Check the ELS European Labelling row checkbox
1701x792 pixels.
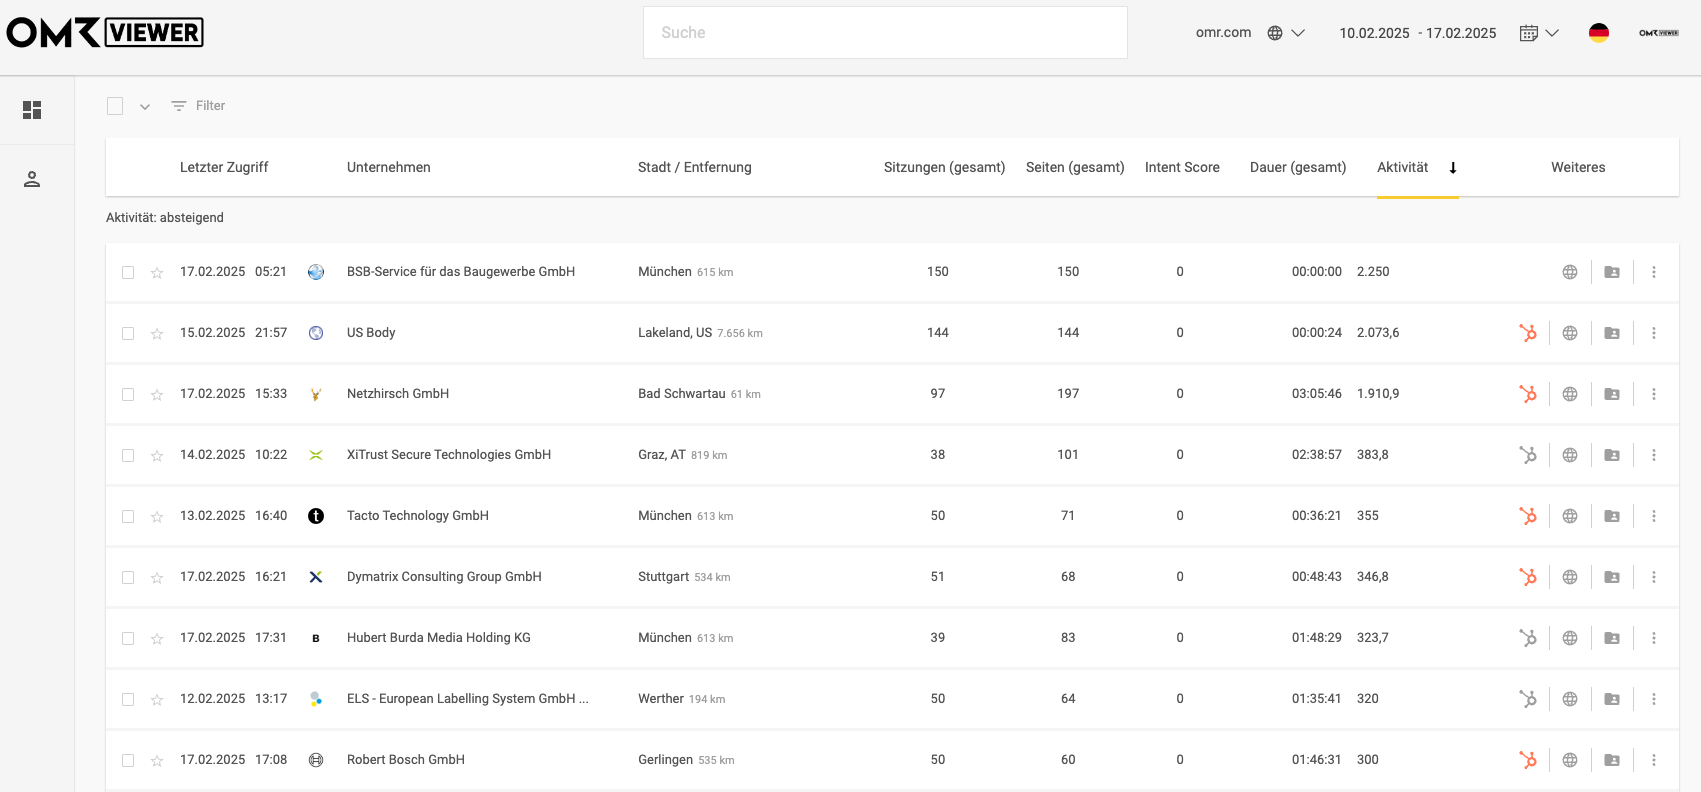(x=128, y=700)
